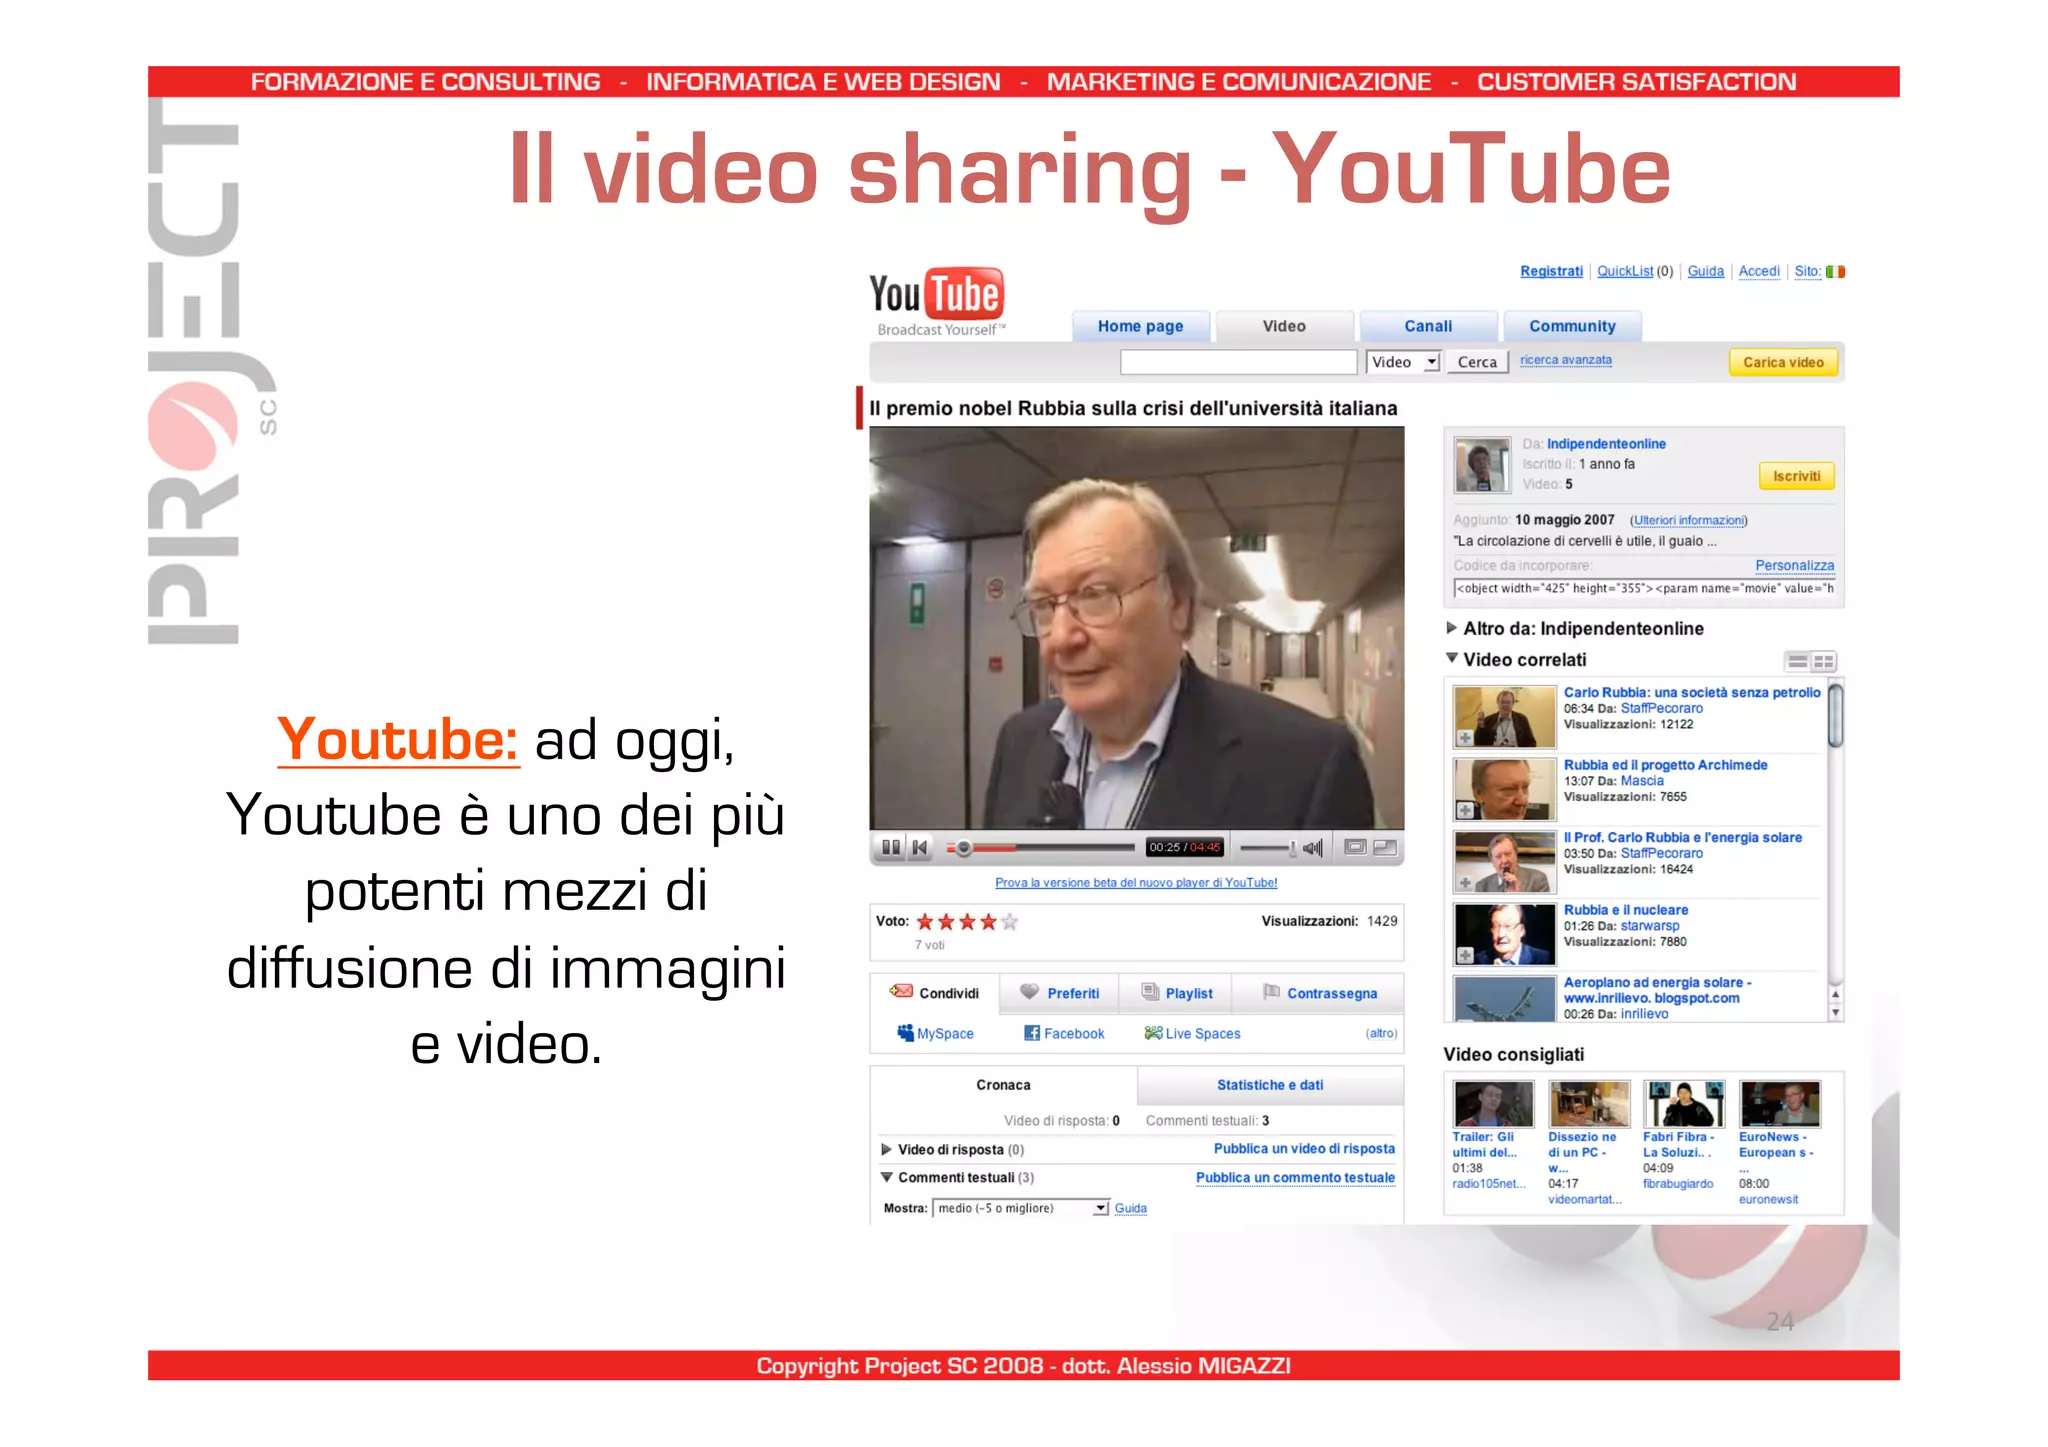Viewport: 2048px width, 1447px height.
Task: Open the Home page navigation tab
Action: 1141,326
